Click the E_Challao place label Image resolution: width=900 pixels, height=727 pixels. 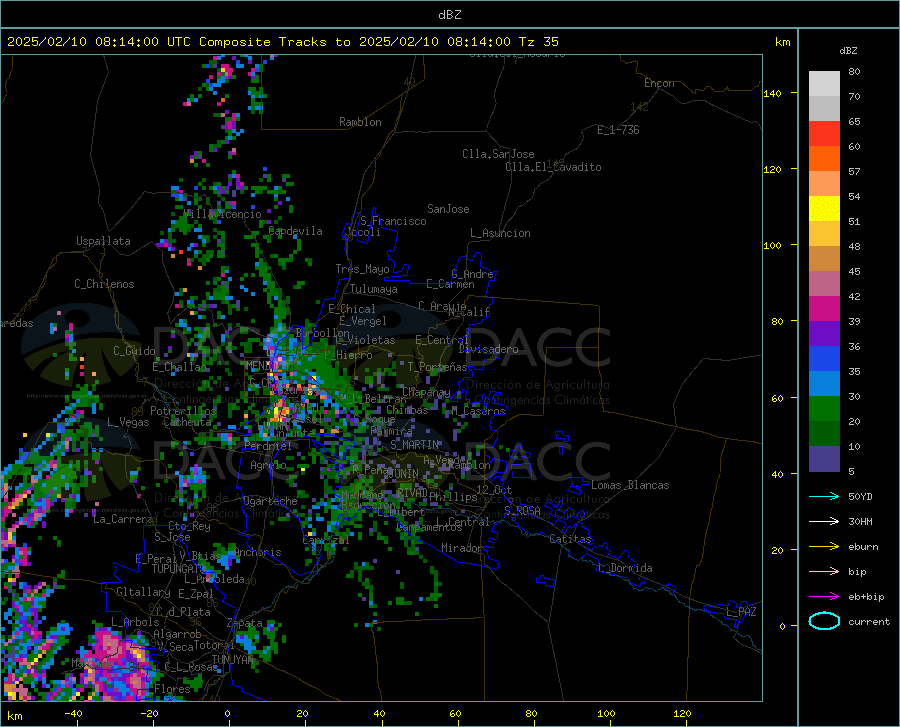179,367
